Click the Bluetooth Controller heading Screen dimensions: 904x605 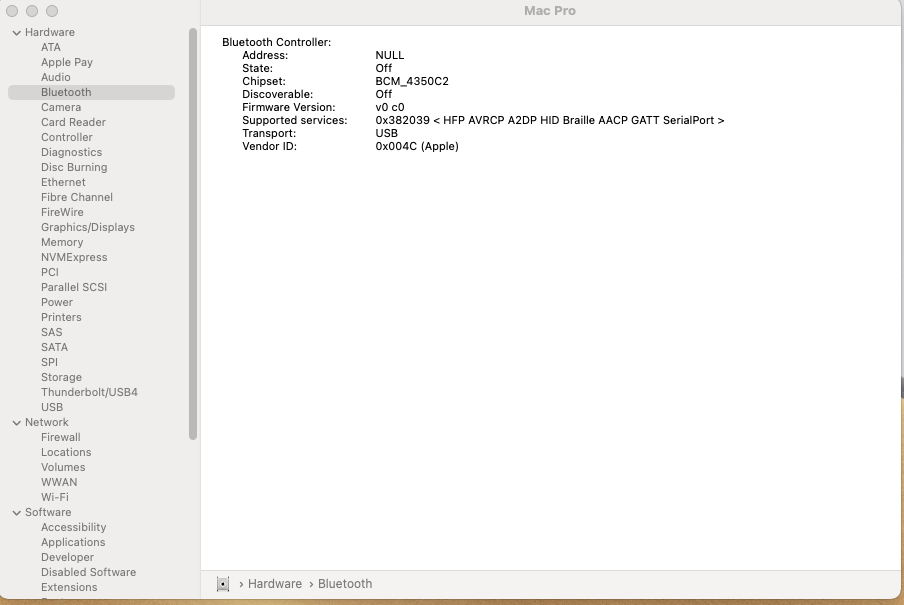277,42
